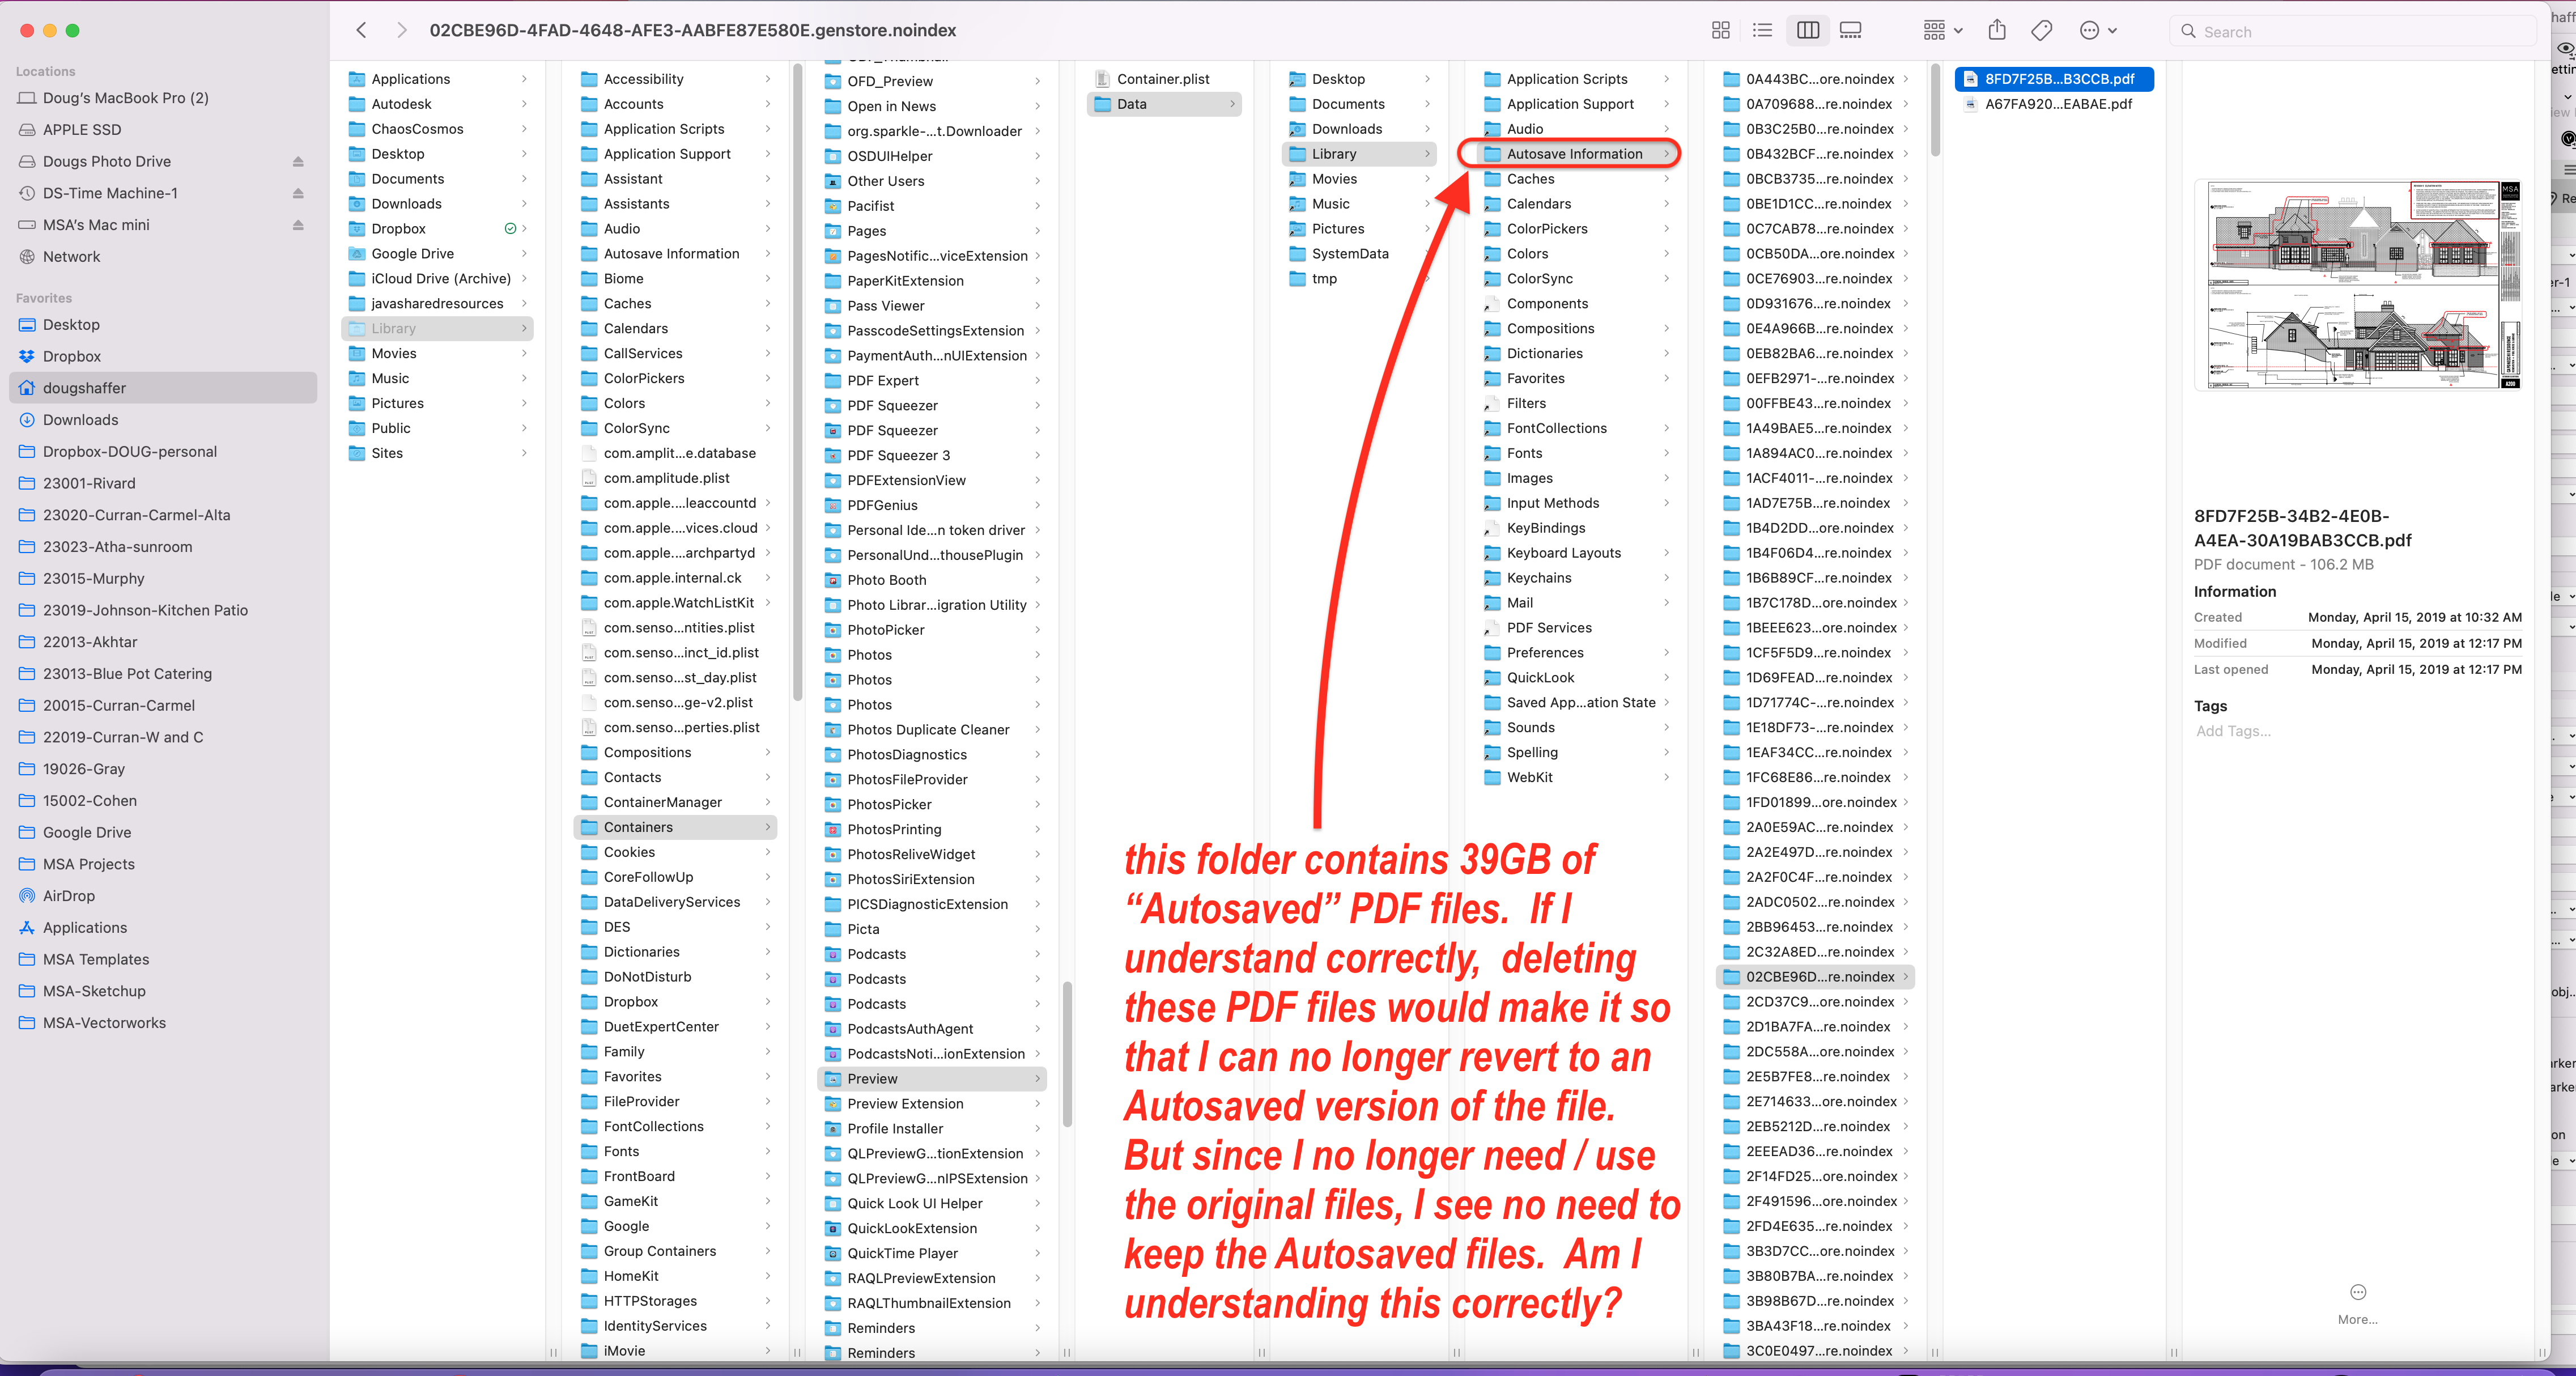Click Add Tags in preview pane

click(x=2233, y=731)
